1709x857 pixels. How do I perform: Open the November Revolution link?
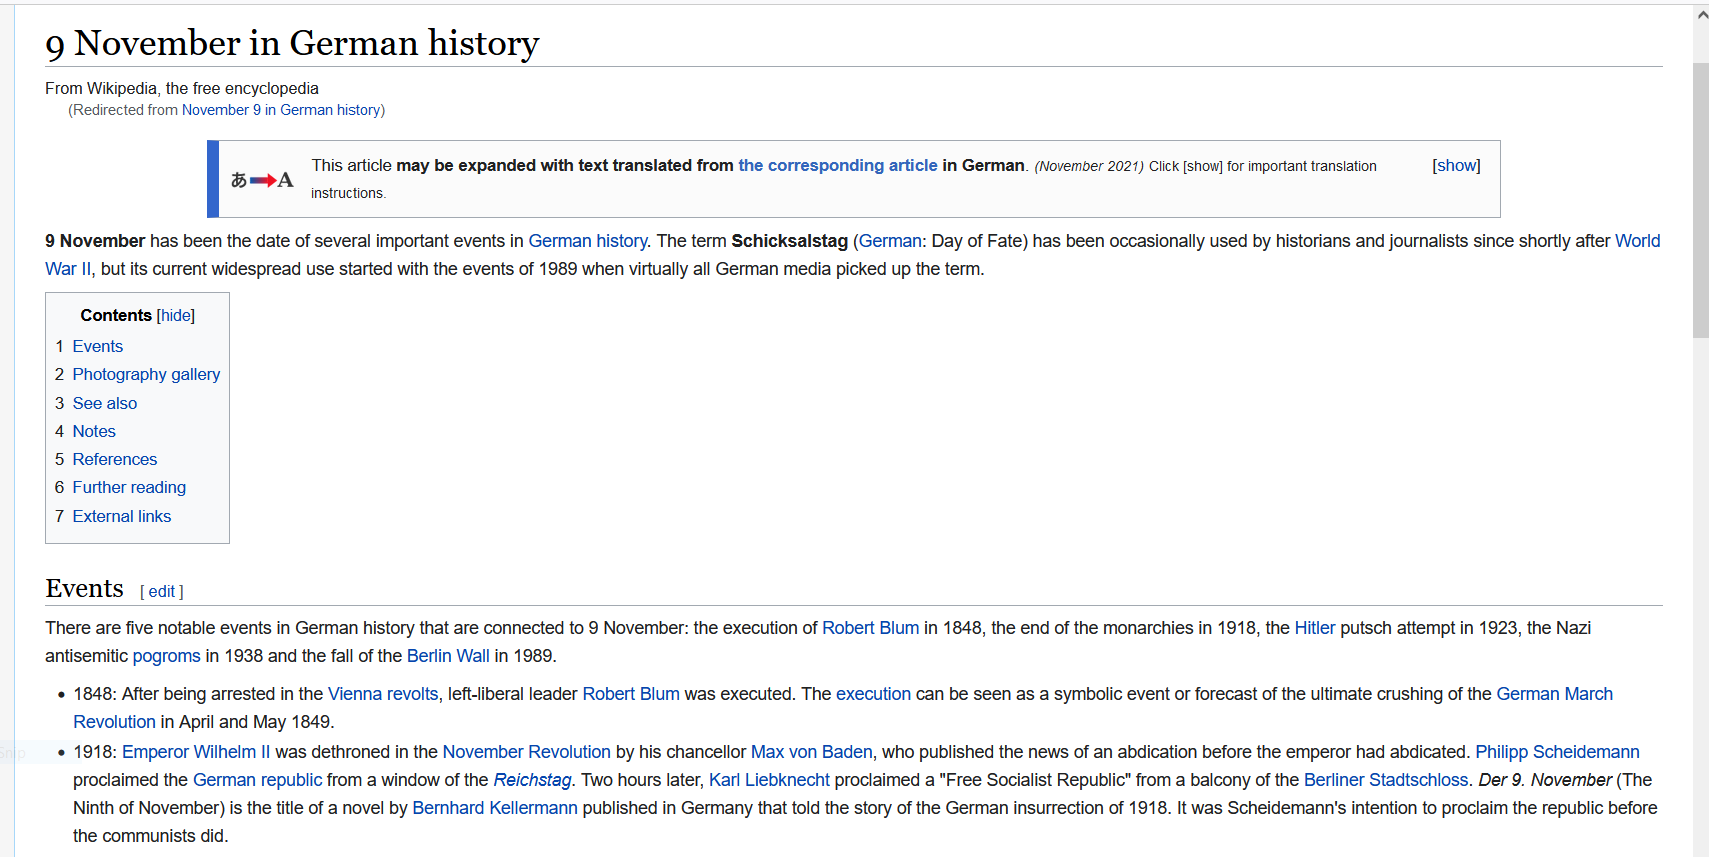(x=526, y=752)
